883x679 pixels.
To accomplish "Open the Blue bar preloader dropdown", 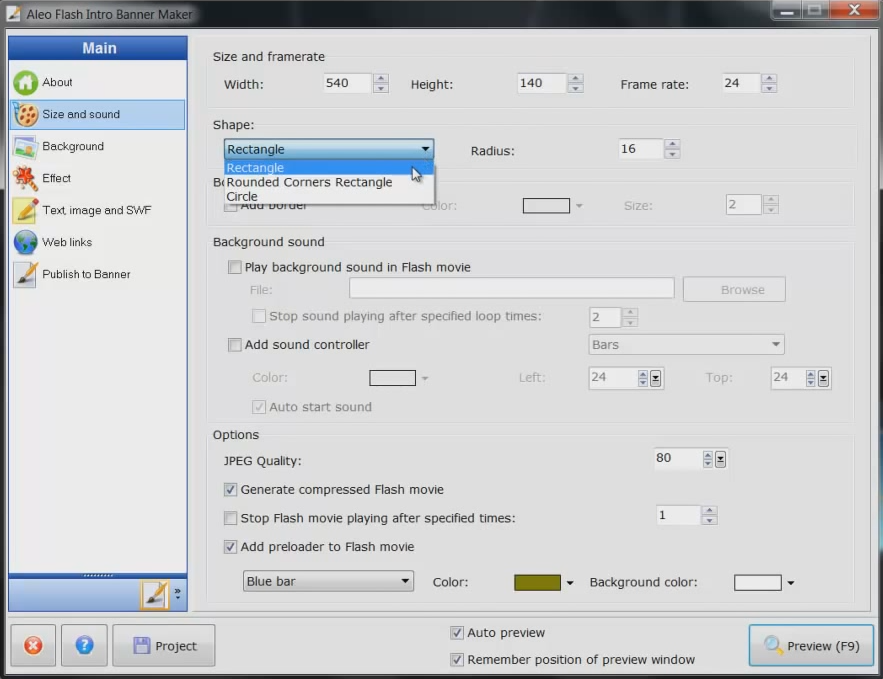I will 328,581.
